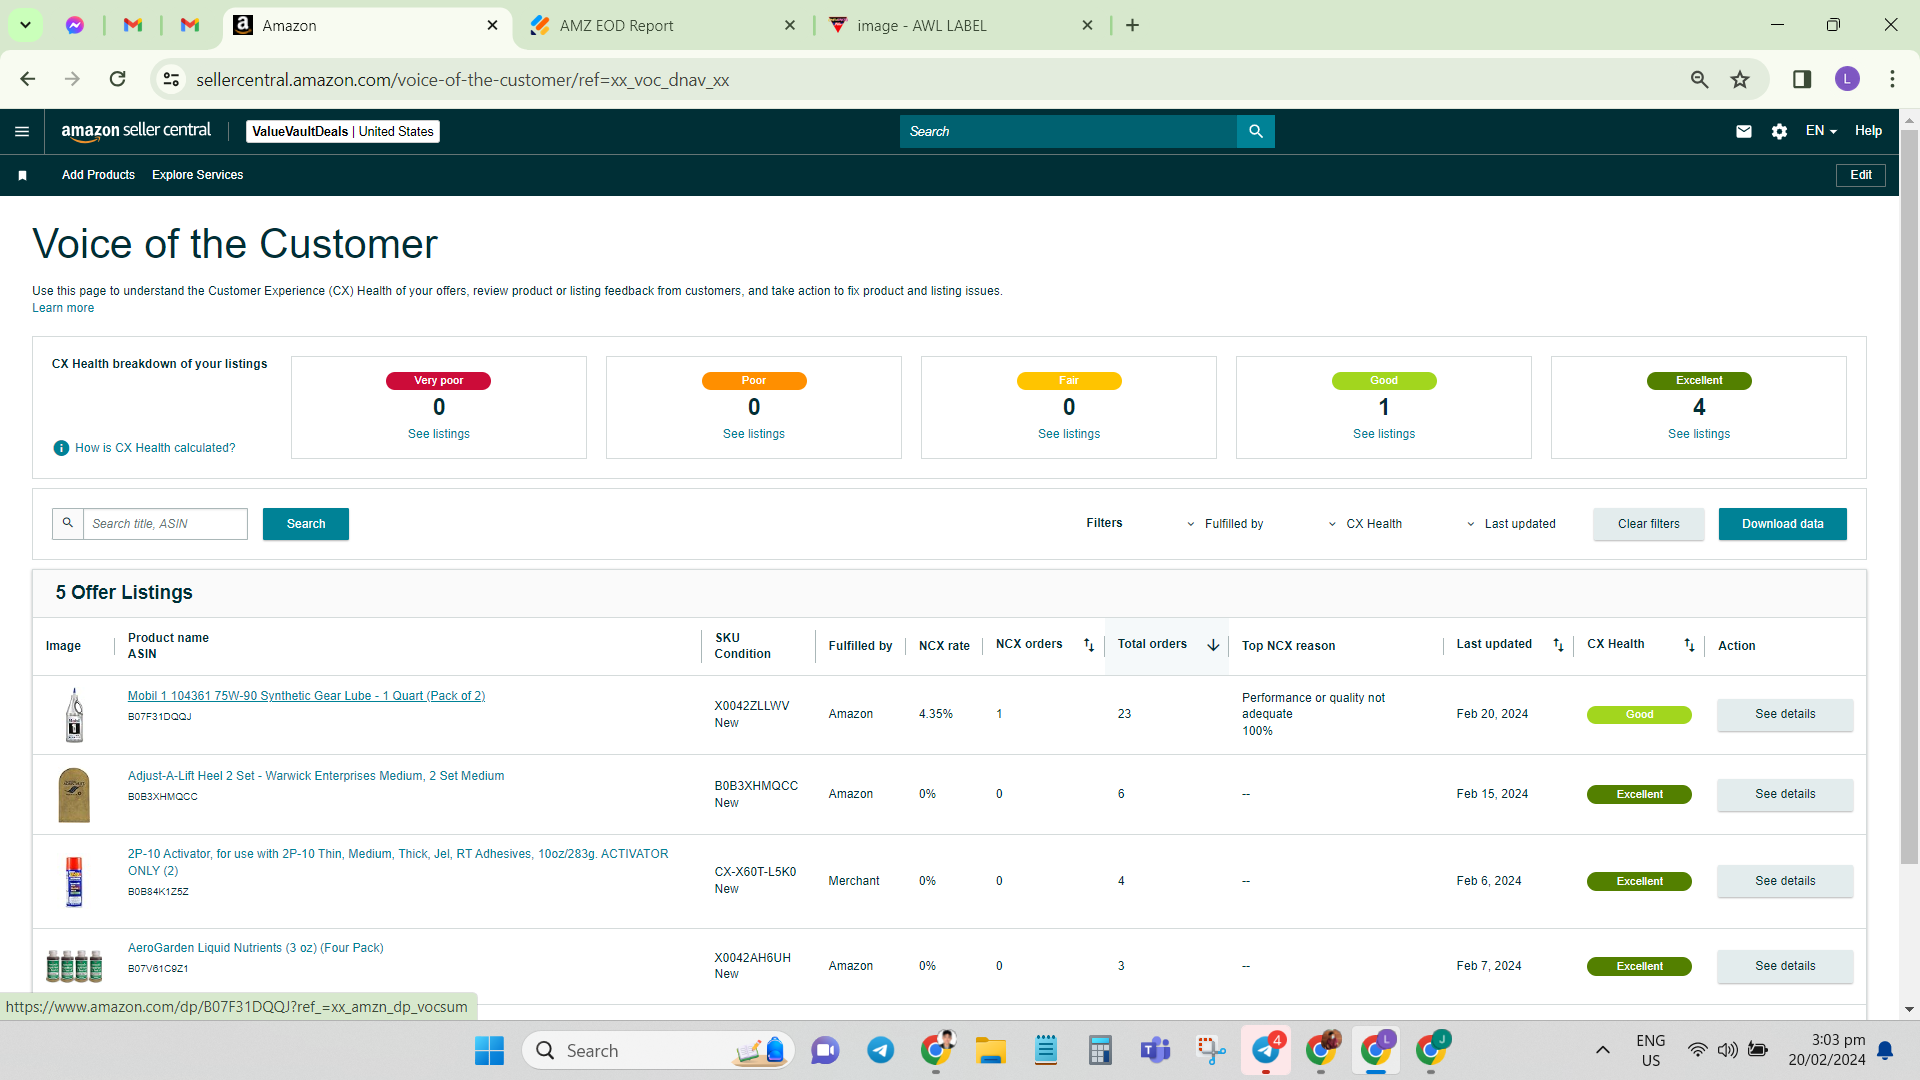Viewport: 1920px width, 1080px height.
Task: Open the settings gear in Seller Central
Action: 1779,131
